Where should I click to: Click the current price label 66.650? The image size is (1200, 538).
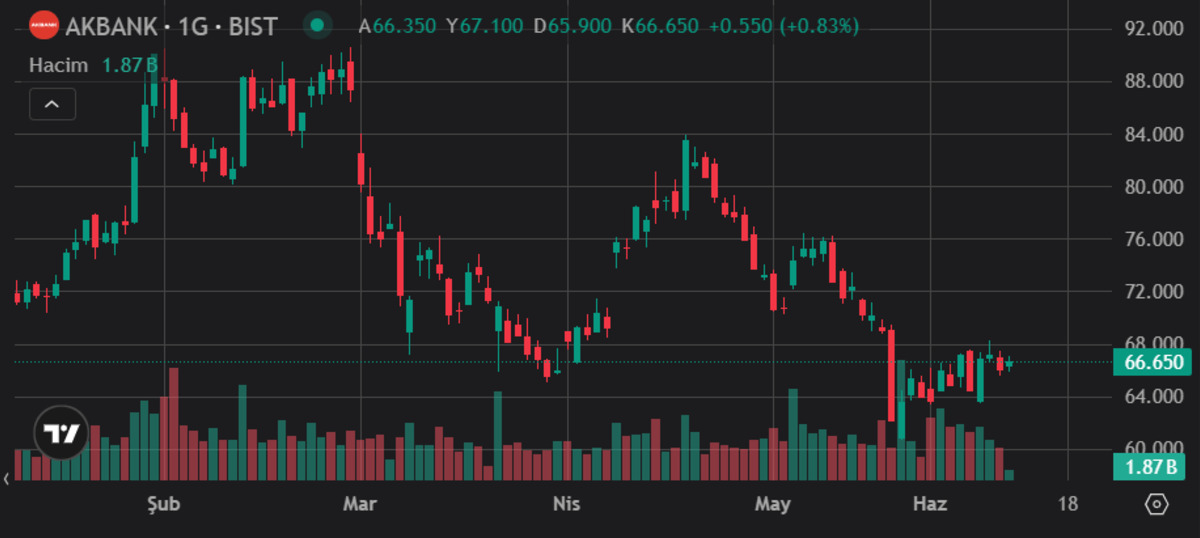(x=1151, y=362)
